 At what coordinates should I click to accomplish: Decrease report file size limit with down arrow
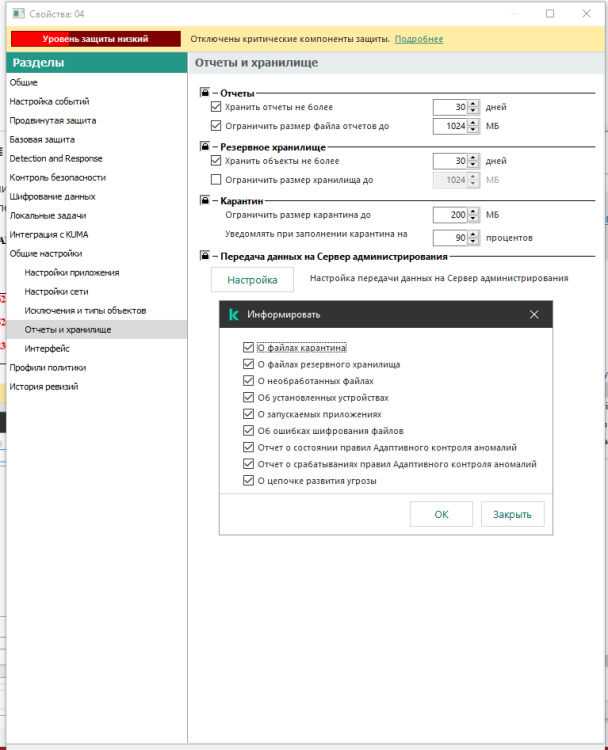pyautogui.click(x=473, y=130)
